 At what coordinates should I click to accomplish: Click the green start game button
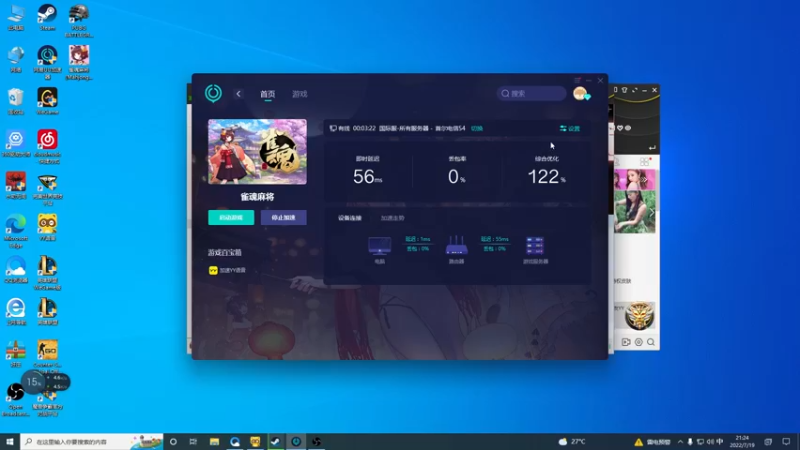231,217
